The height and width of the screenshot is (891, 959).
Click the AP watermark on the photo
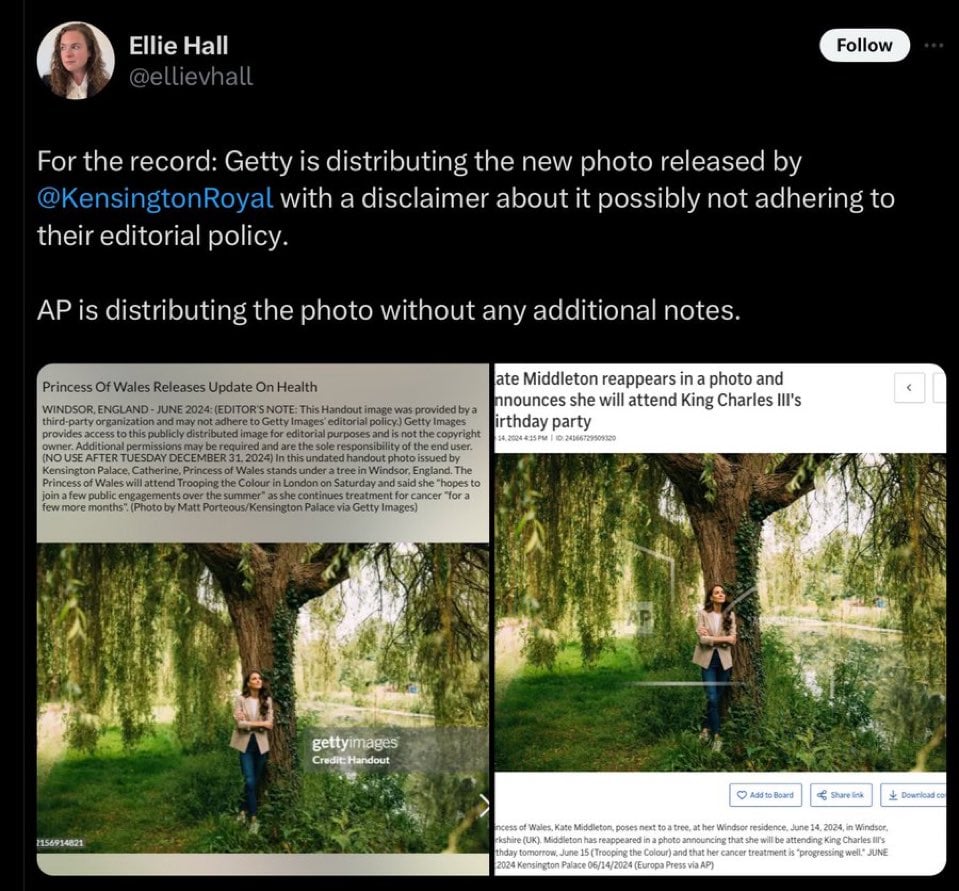645,619
